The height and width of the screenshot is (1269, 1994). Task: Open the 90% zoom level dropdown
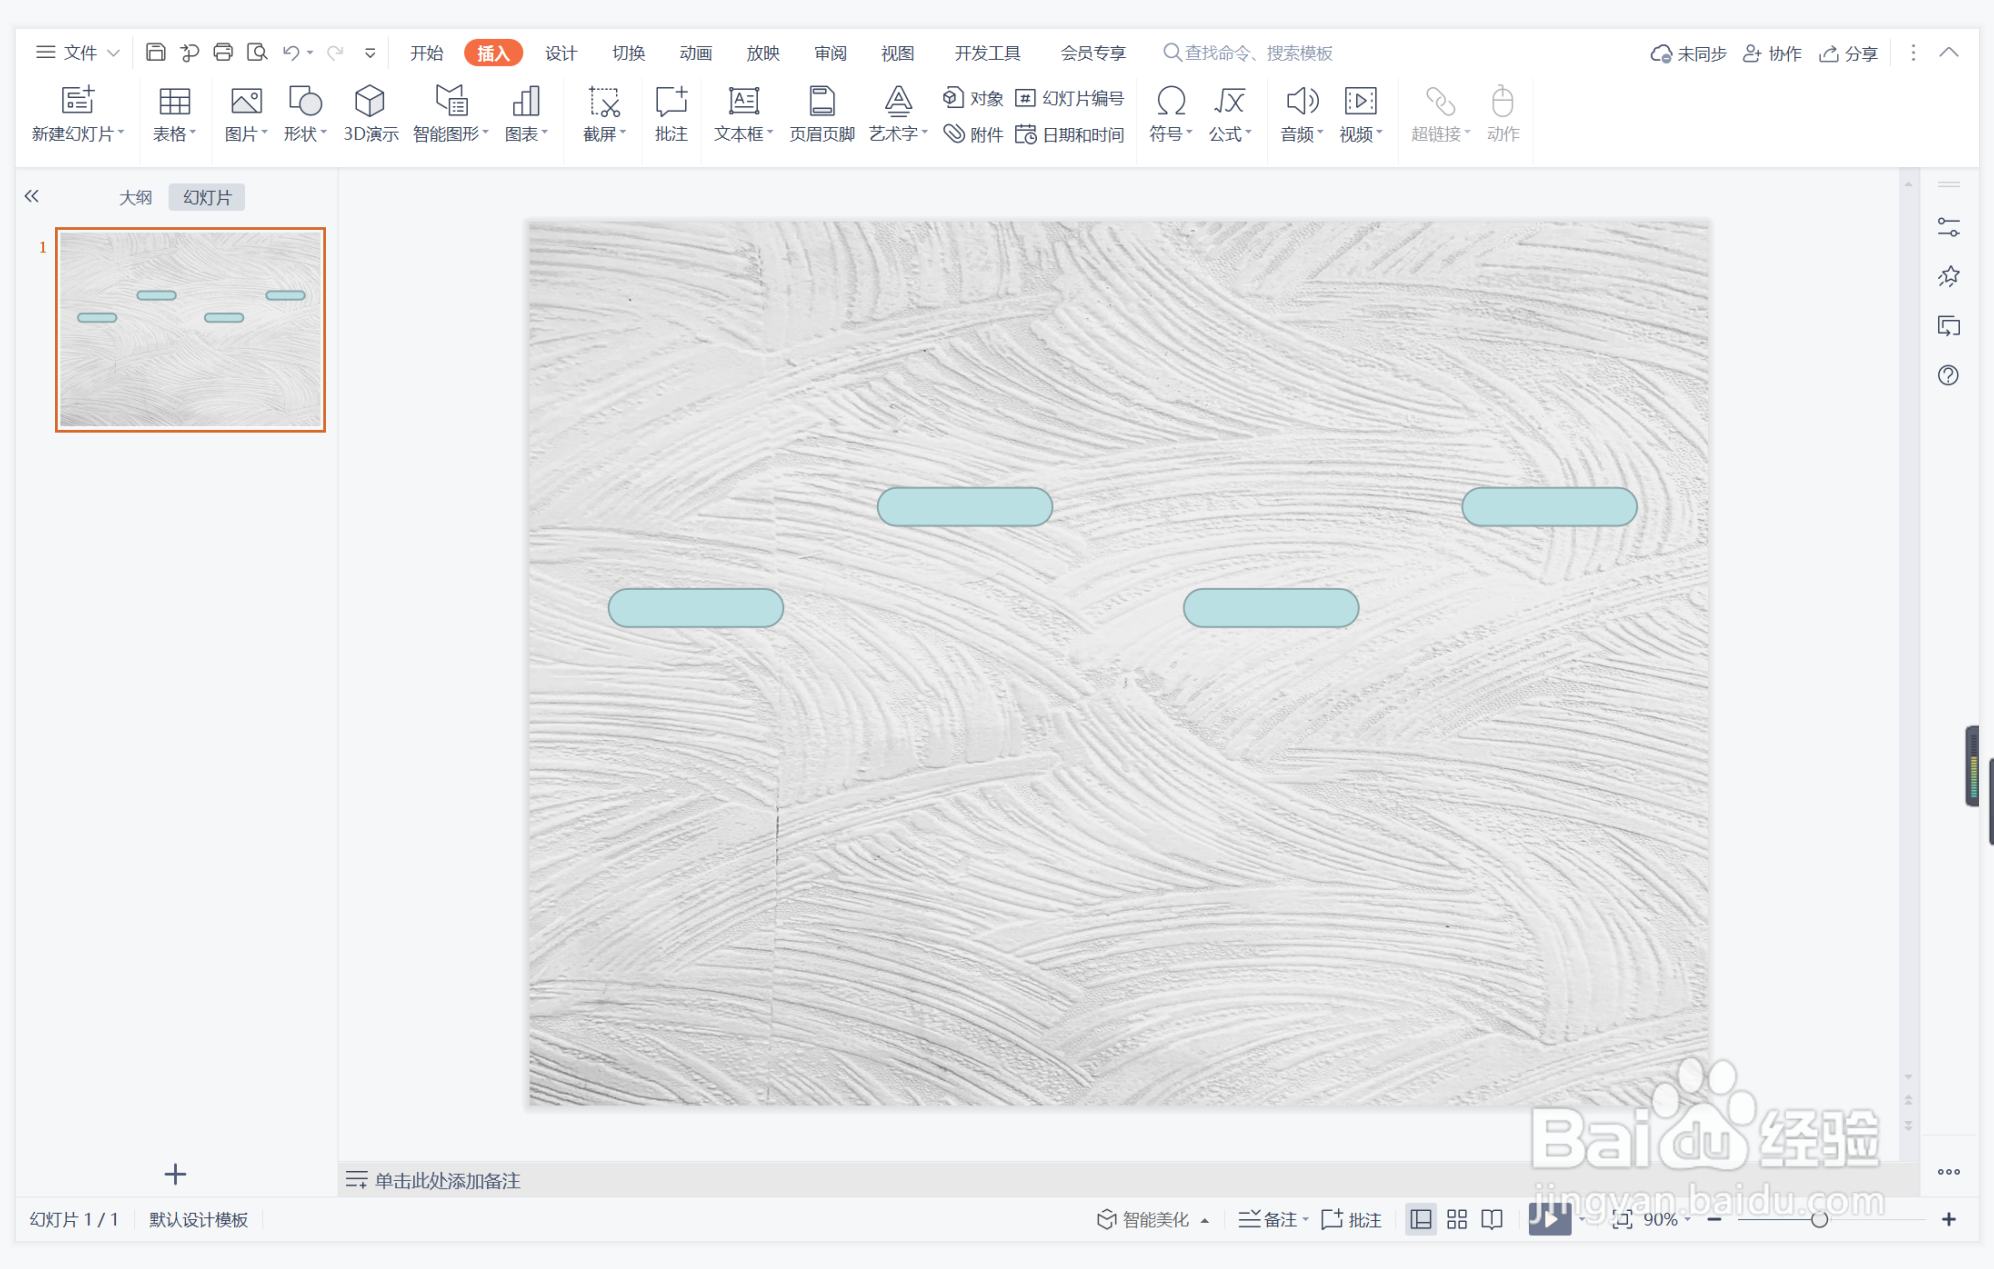tap(1667, 1219)
